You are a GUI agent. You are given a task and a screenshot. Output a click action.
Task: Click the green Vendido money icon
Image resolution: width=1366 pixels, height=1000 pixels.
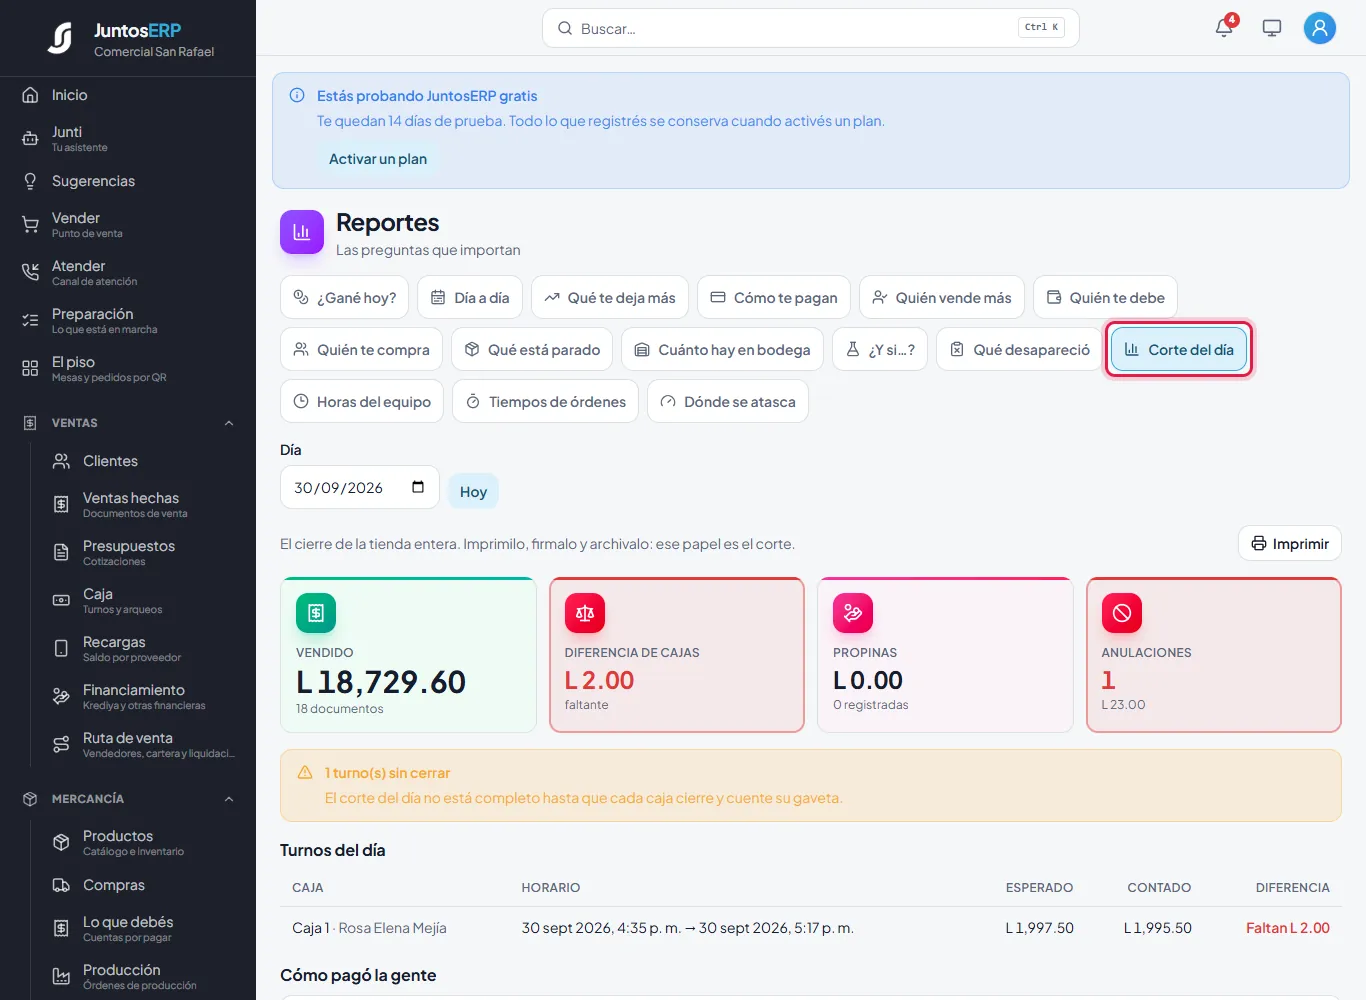316,613
